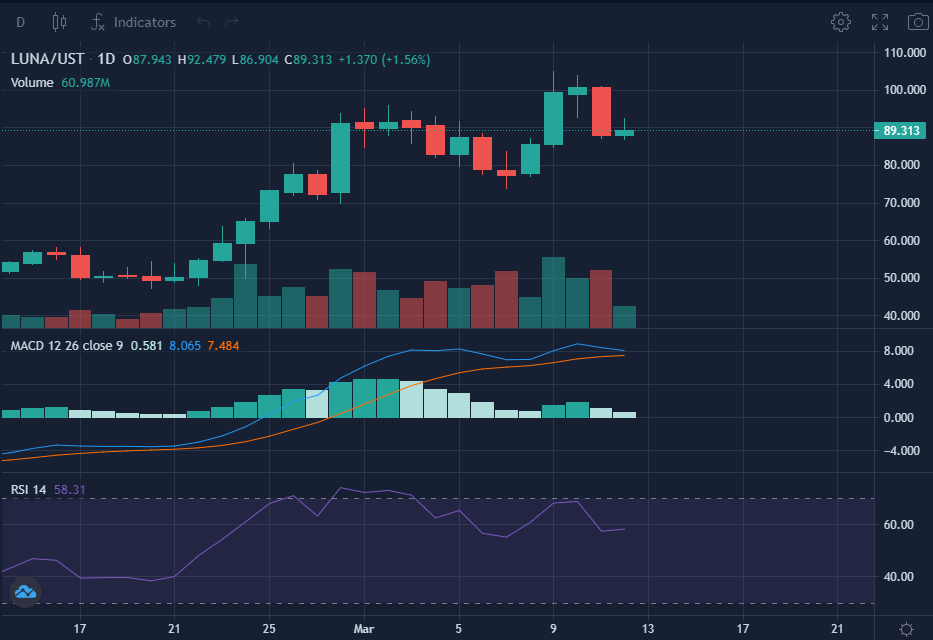The height and width of the screenshot is (640, 933).
Task: Click the 8.000 MACD axis label
Action: pyautogui.click(x=899, y=351)
